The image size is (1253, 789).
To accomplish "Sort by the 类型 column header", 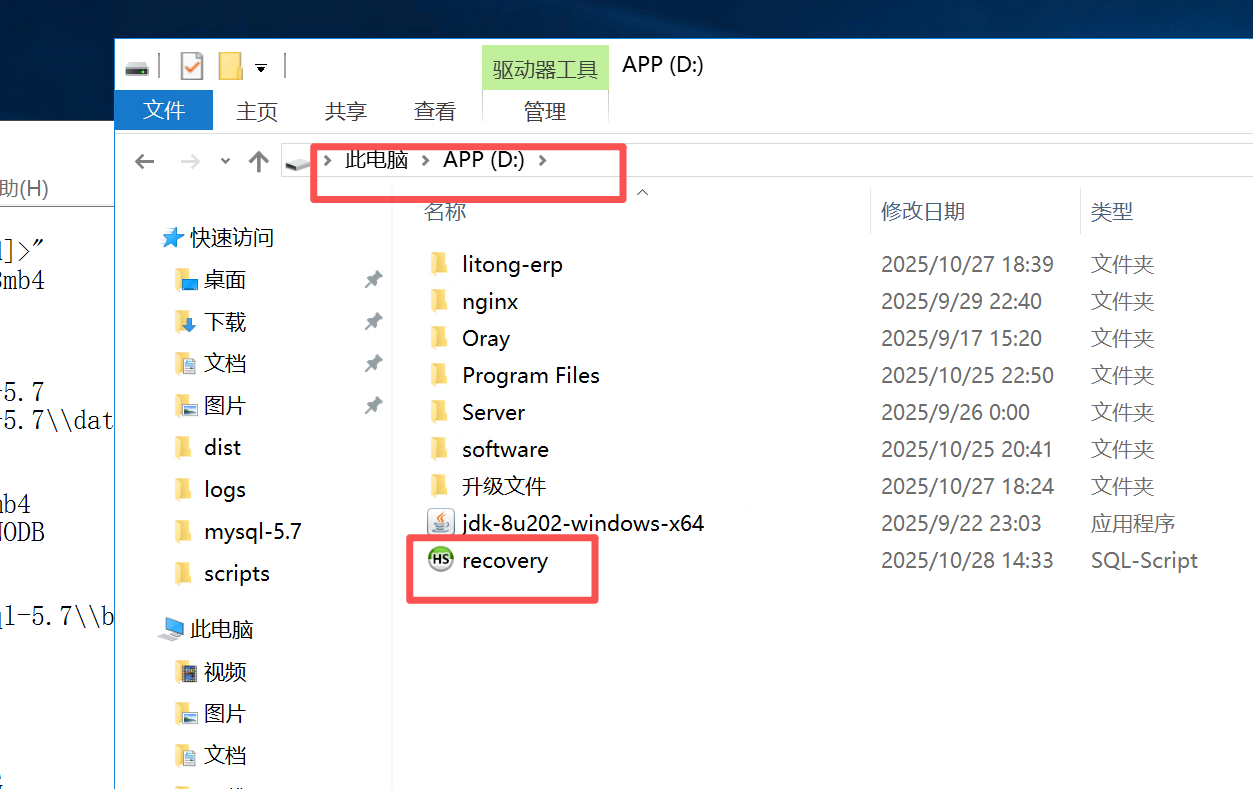I will tap(1111, 211).
